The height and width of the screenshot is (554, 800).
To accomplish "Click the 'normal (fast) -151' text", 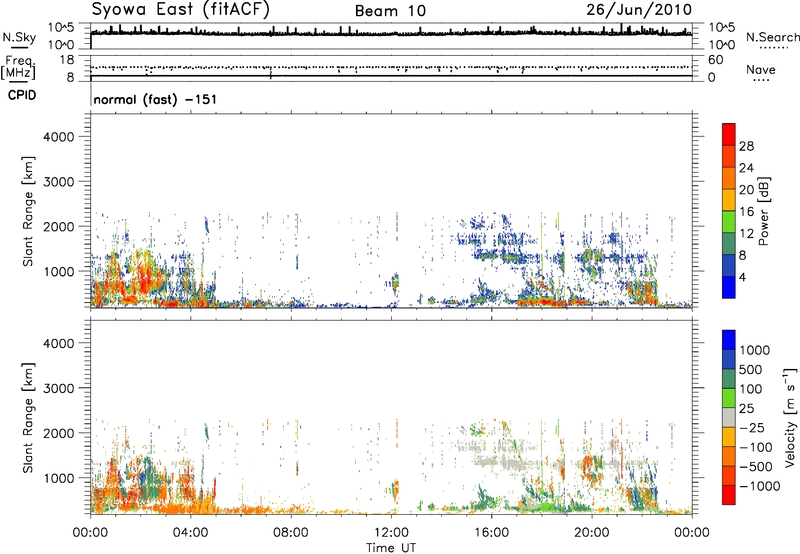I will pyautogui.click(x=155, y=99).
